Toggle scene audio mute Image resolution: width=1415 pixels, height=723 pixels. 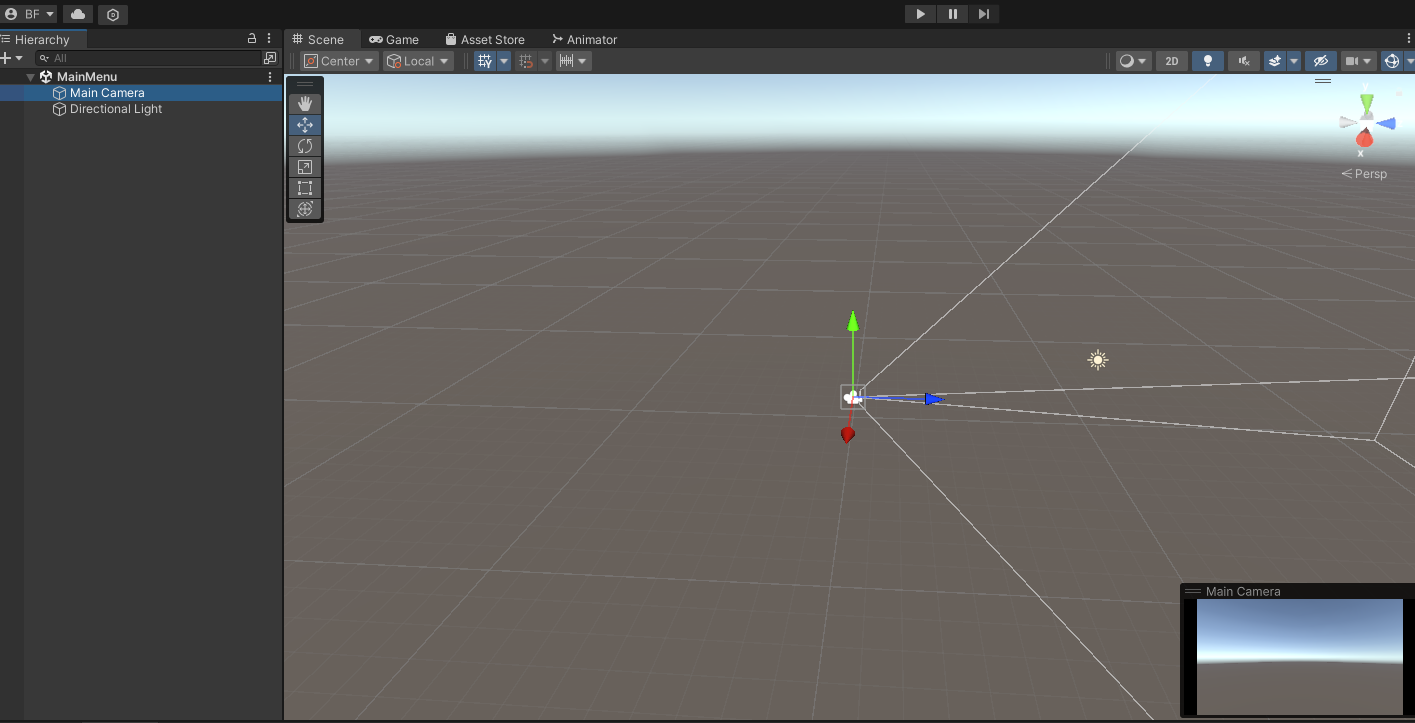coord(1244,61)
